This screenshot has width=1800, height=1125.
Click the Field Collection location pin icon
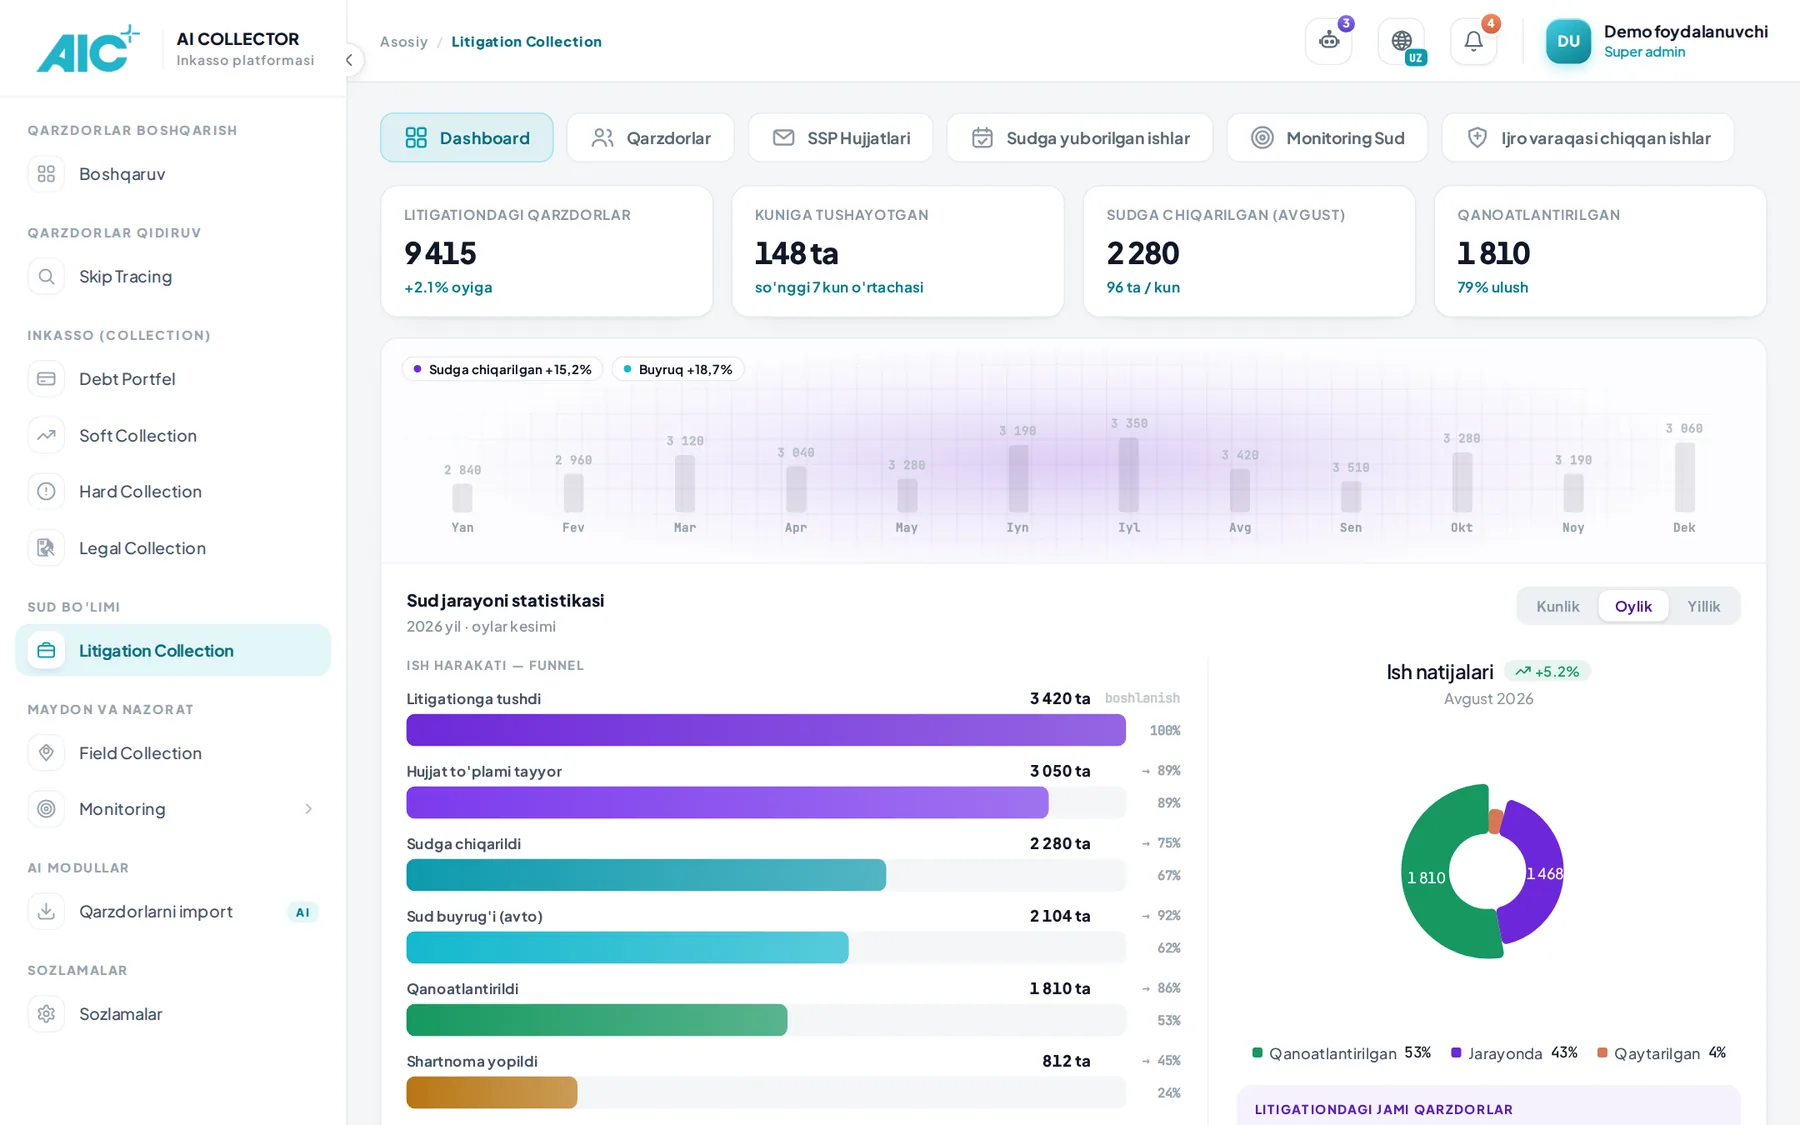(46, 753)
